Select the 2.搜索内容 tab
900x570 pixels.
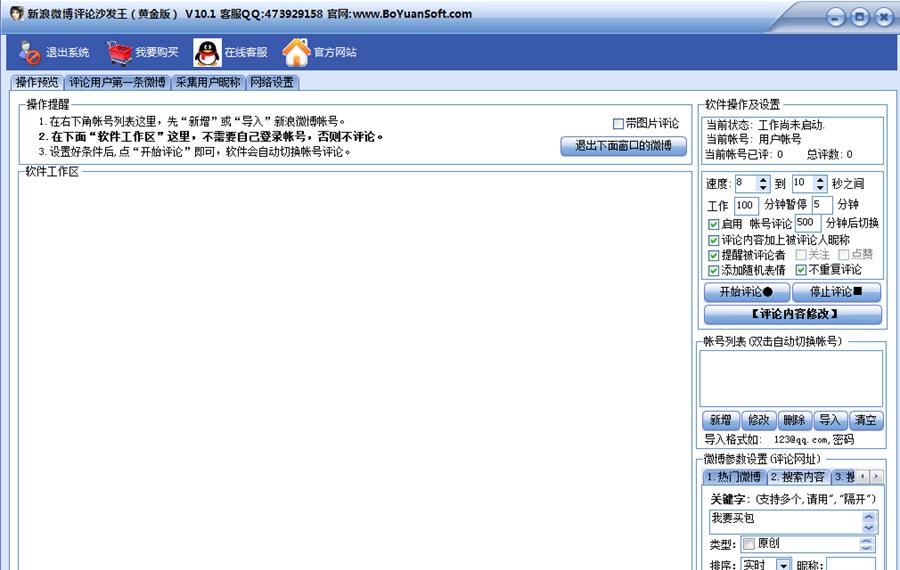click(x=798, y=476)
